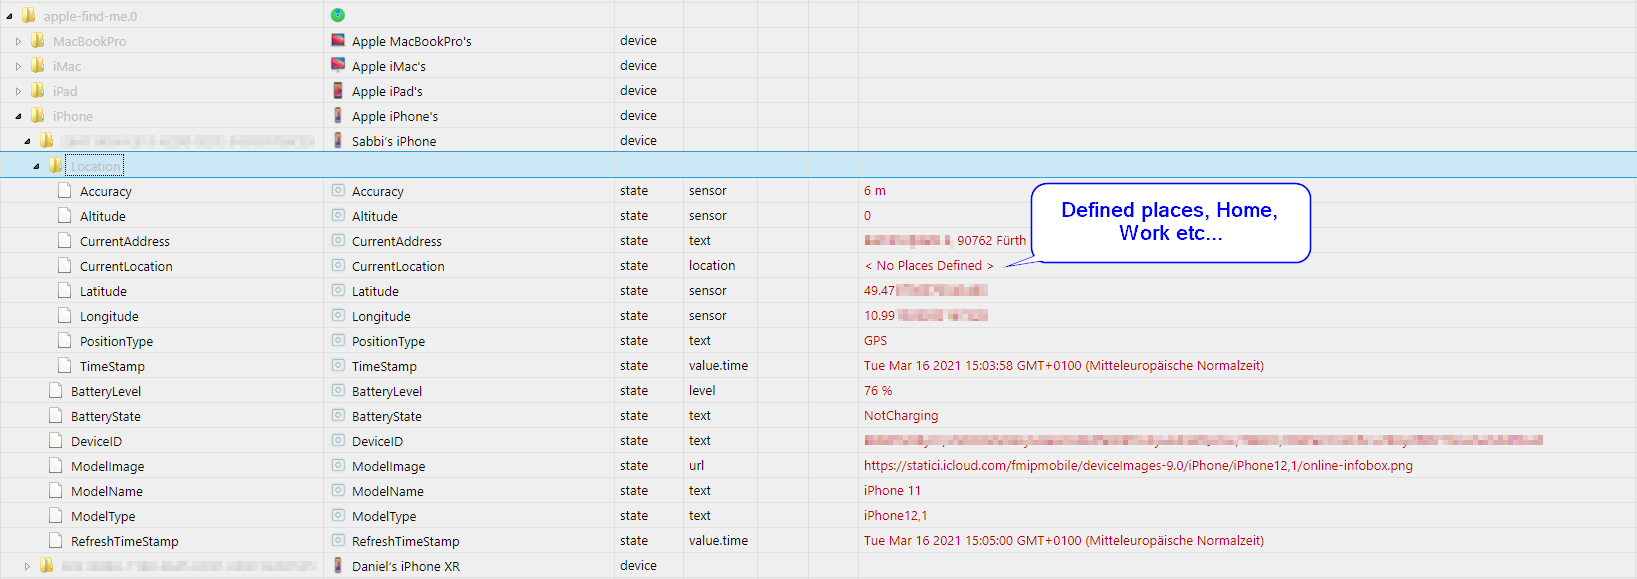Select the TimeStamp state in the tree
Viewport: 1637px width, 579px height.
point(112,366)
